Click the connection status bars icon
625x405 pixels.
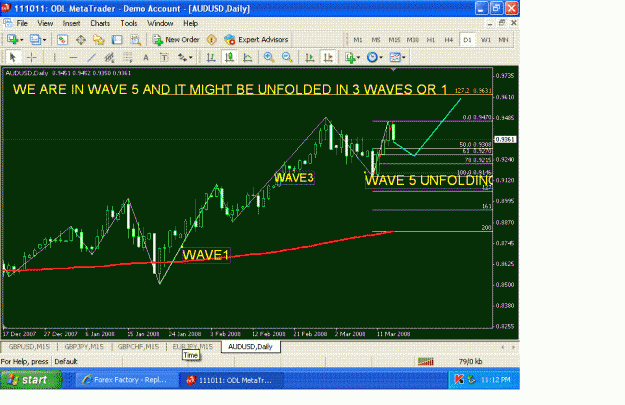[426, 362]
